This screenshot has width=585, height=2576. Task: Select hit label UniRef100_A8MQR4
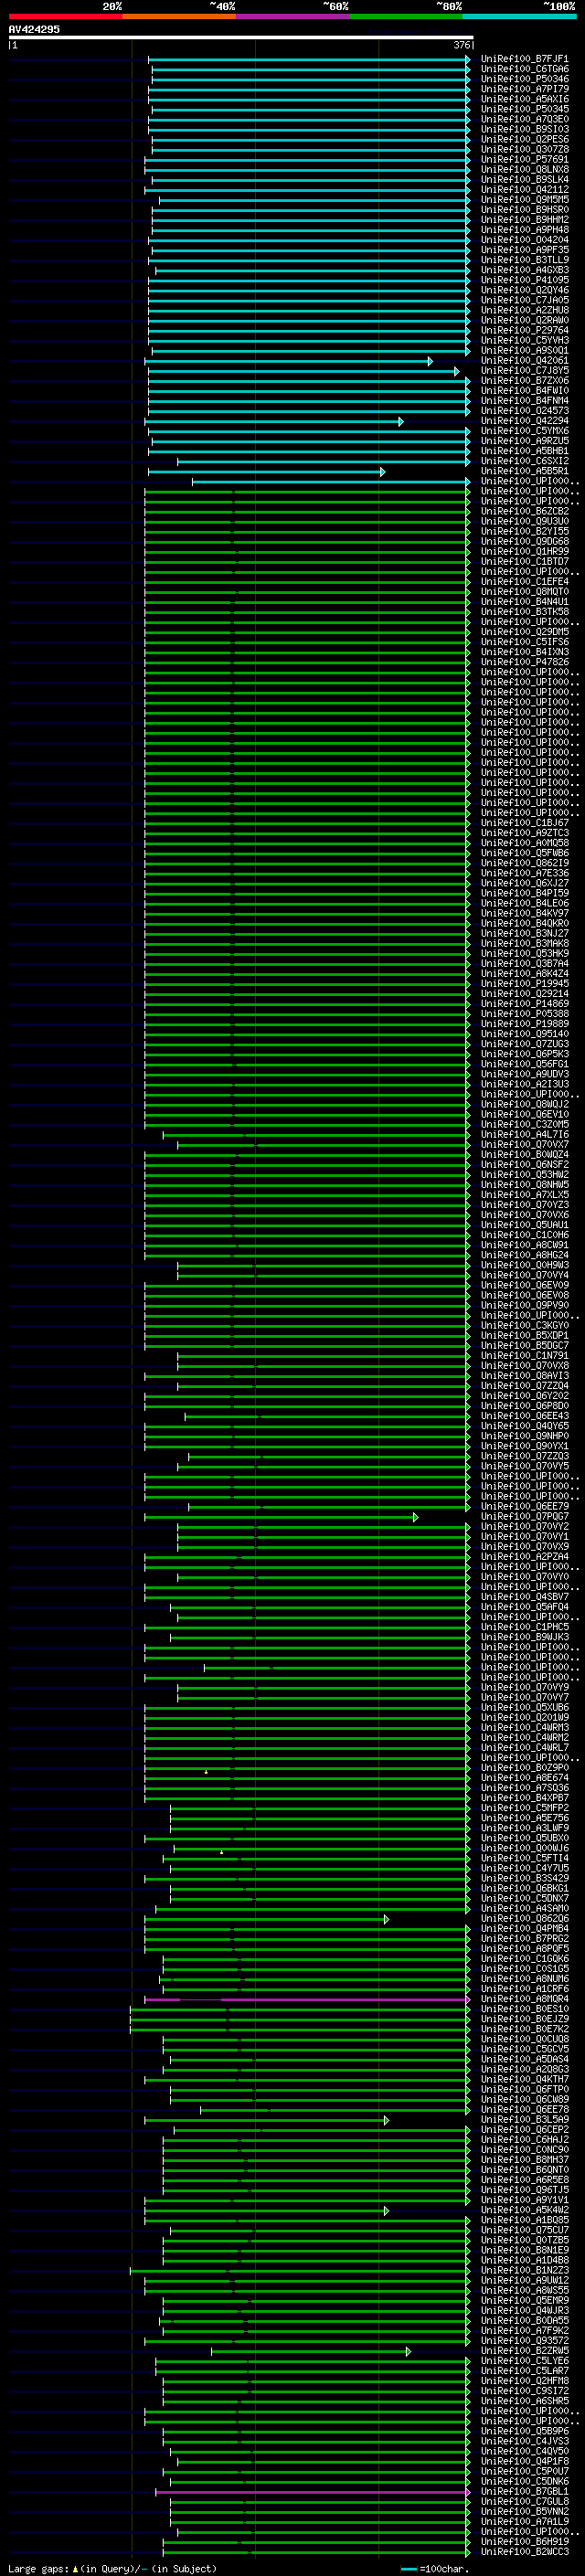[524, 2000]
